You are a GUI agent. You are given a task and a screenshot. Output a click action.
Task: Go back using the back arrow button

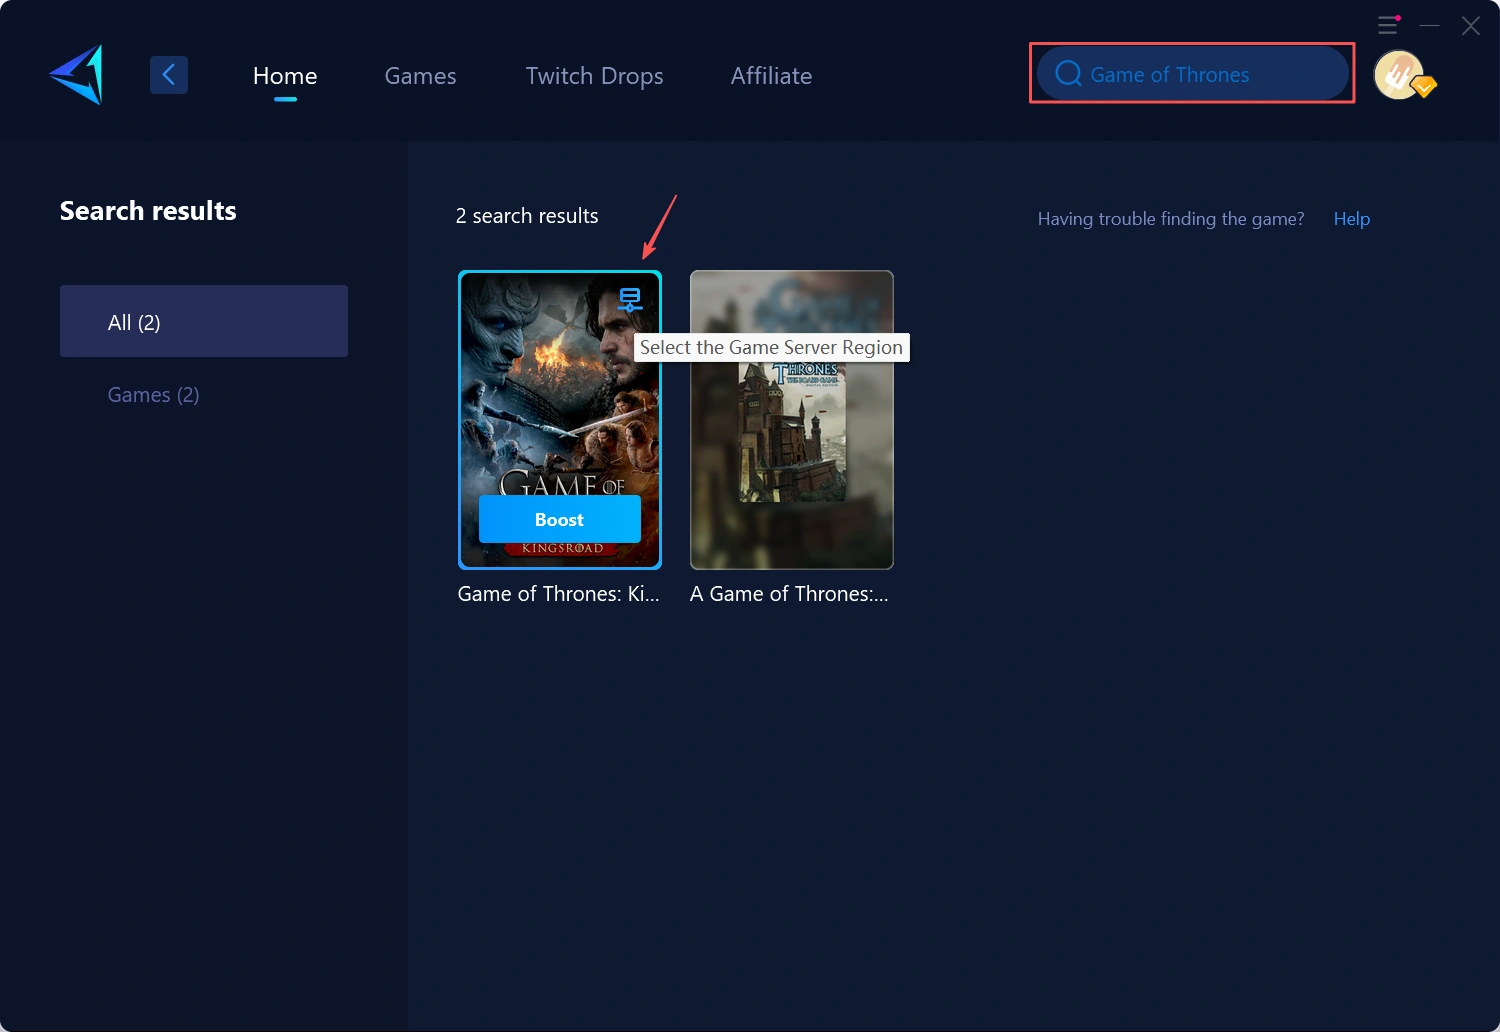point(169,75)
